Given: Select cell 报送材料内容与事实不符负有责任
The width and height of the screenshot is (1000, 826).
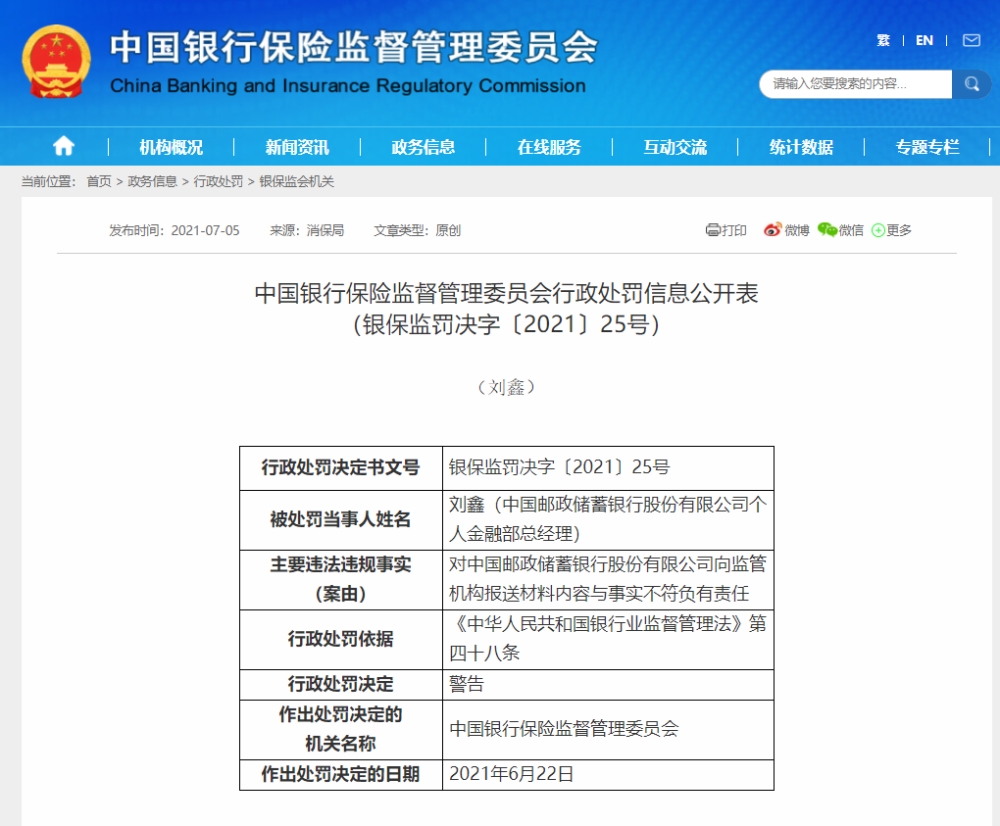Looking at the screenshot, I should coord(608,579).
